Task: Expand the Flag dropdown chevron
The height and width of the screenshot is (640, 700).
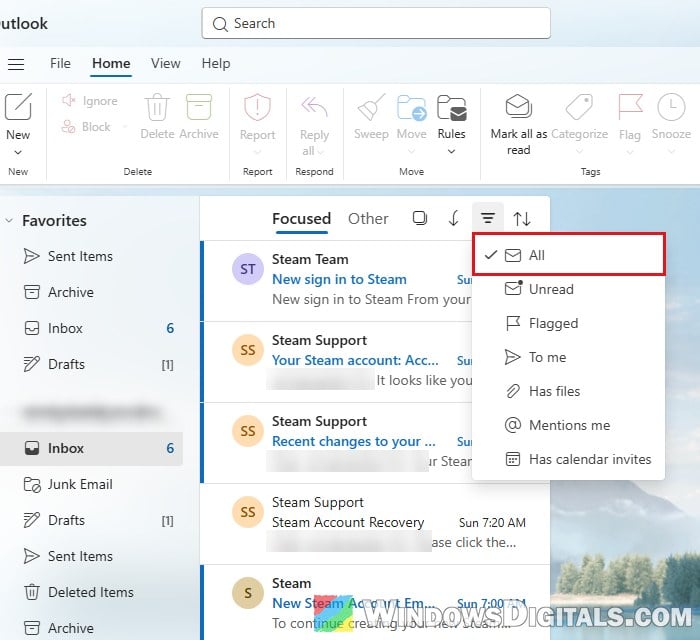Action: (630, 152)
